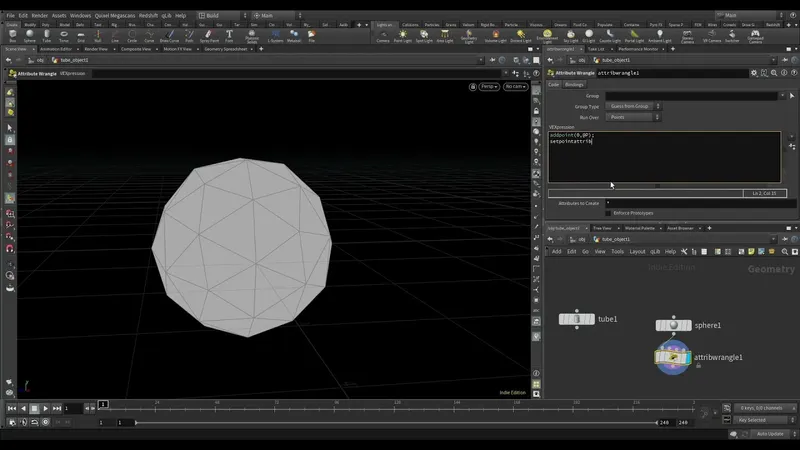Open the parameter pane gear menu
Viewport: 800px width, 450px height.
tap(754, 73)
